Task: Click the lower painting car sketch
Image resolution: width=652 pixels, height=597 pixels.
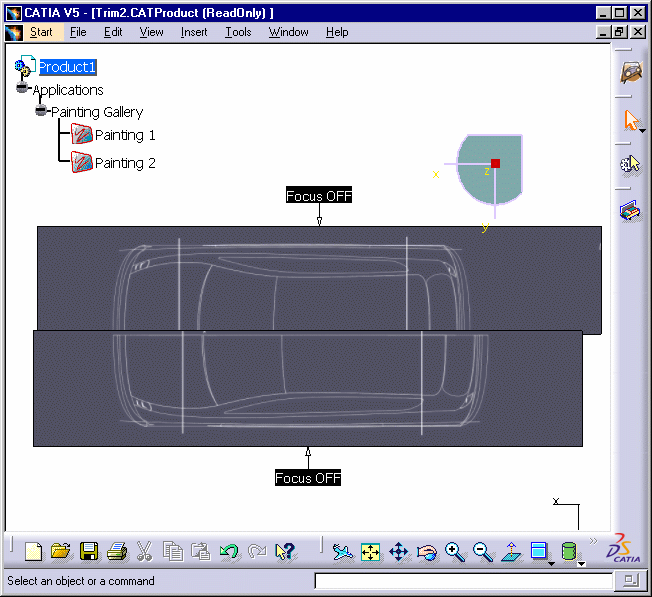Action: point(308,388)
